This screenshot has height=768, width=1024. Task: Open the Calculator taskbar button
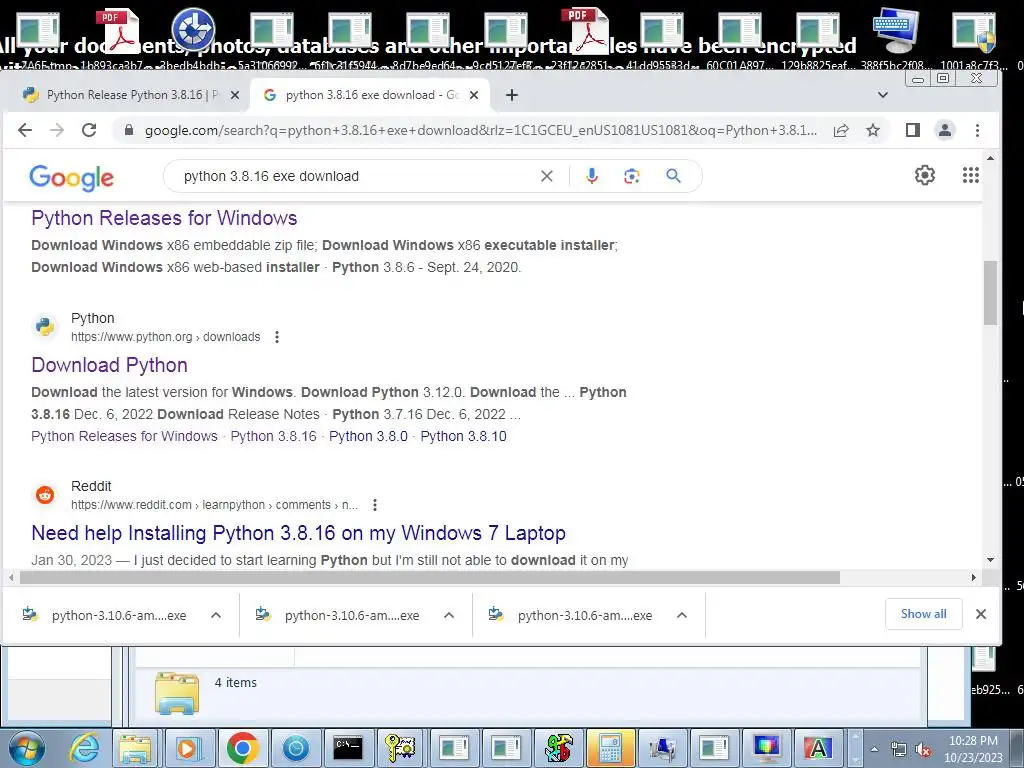(610, 748)
